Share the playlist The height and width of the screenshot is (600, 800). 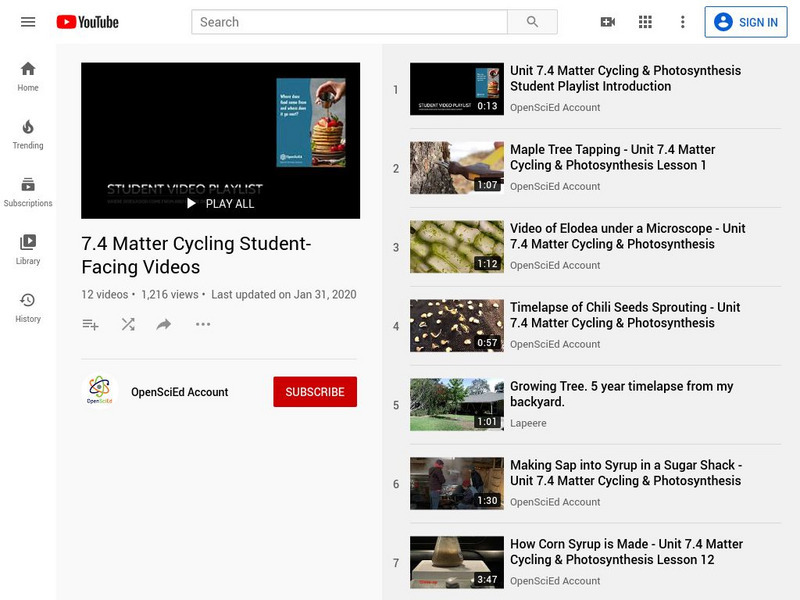pyautogui.click(x=164, y=324)
